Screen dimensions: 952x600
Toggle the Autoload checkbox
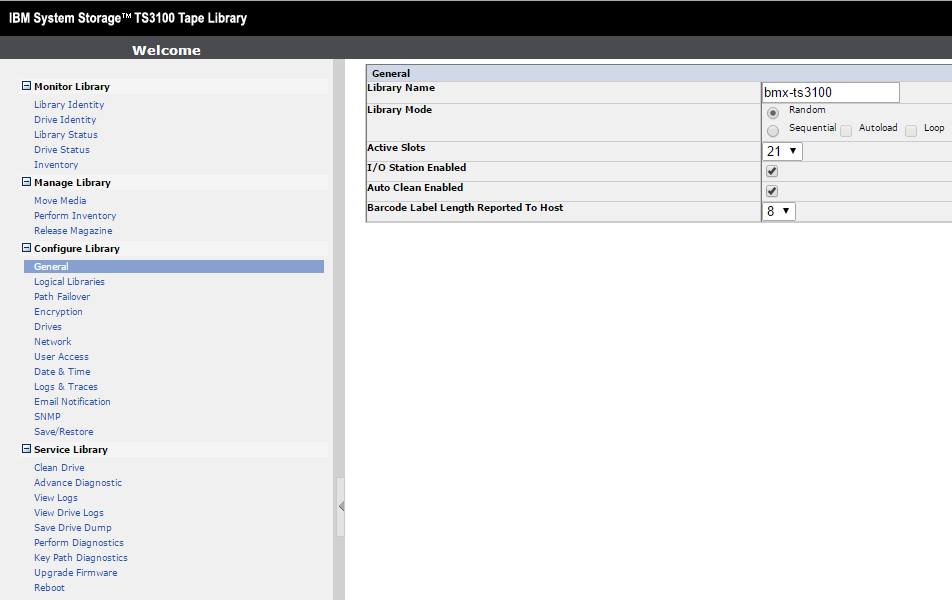click(x=846, y=131)
